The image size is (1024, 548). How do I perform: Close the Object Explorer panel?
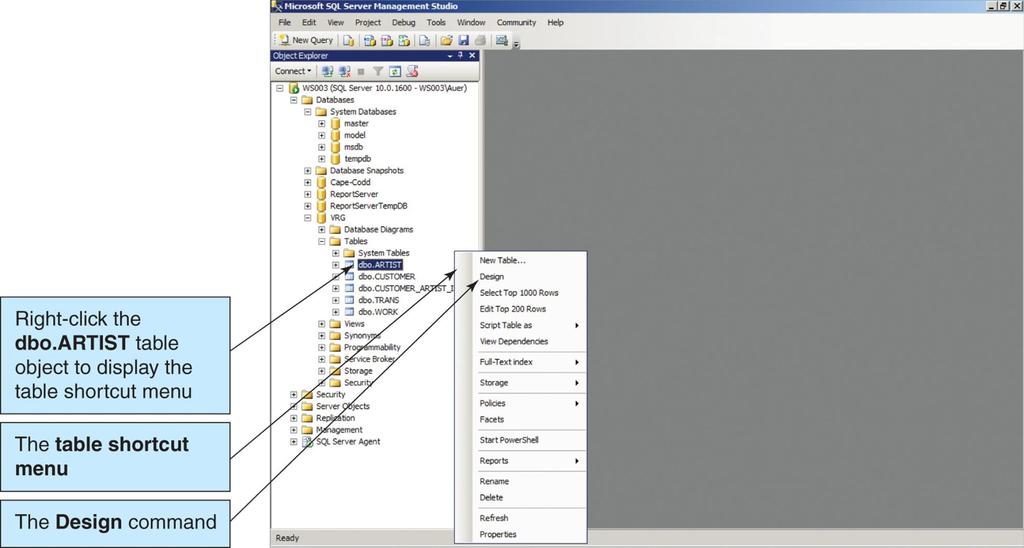pyautogui.click(x=472, y=56)
